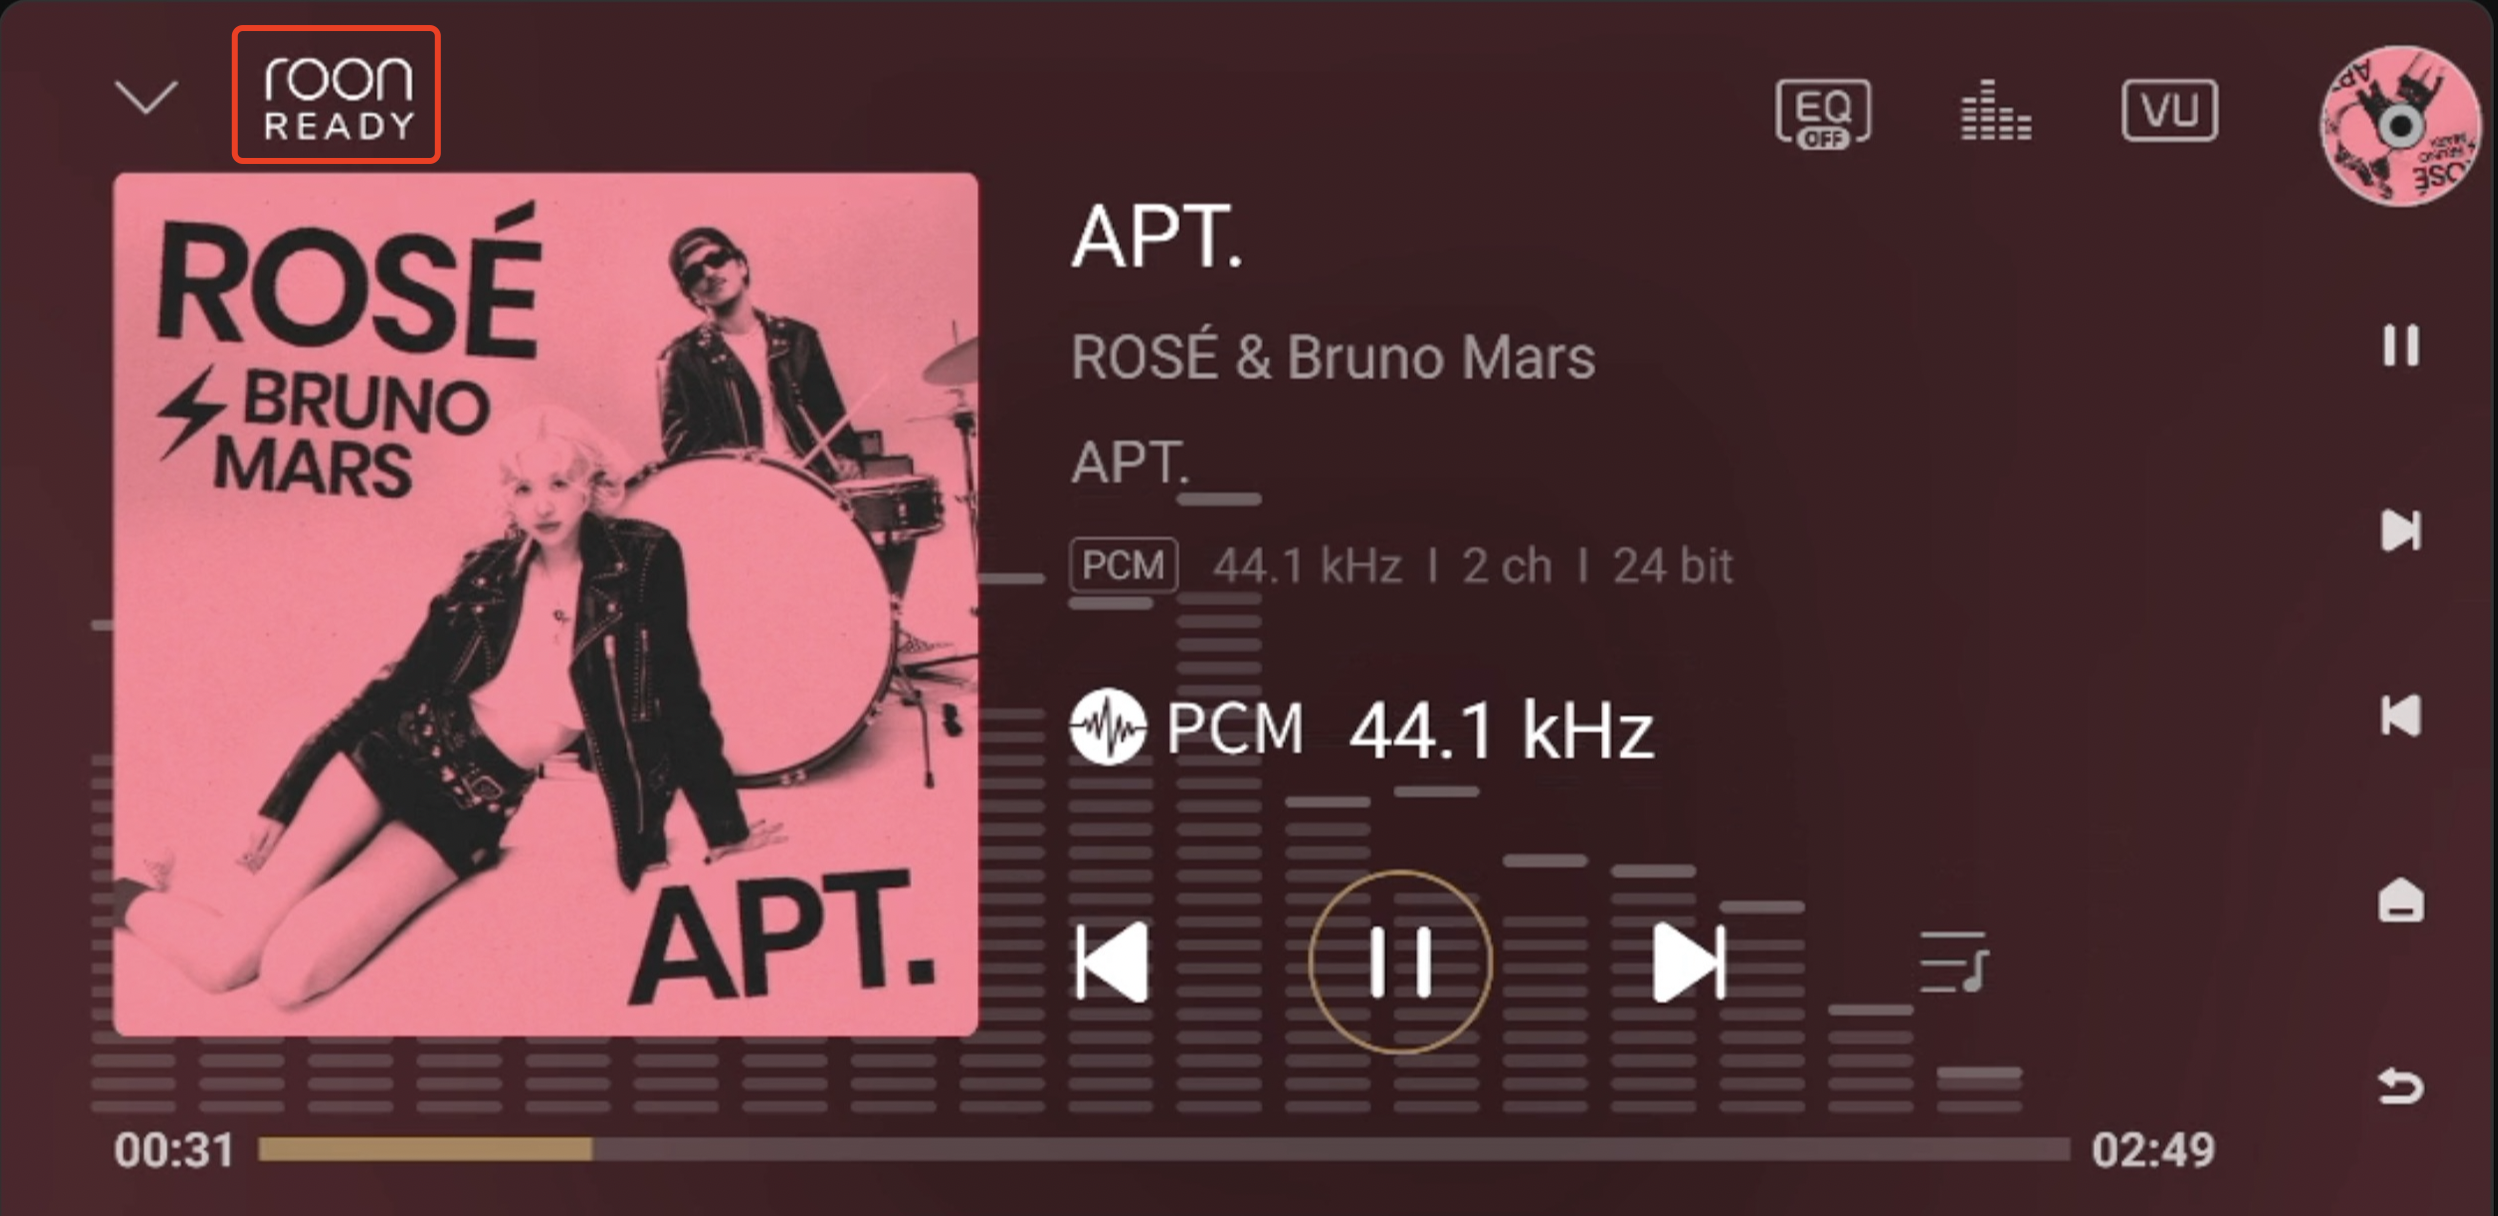Toggle the EQ OFF button

(1823, 113)
